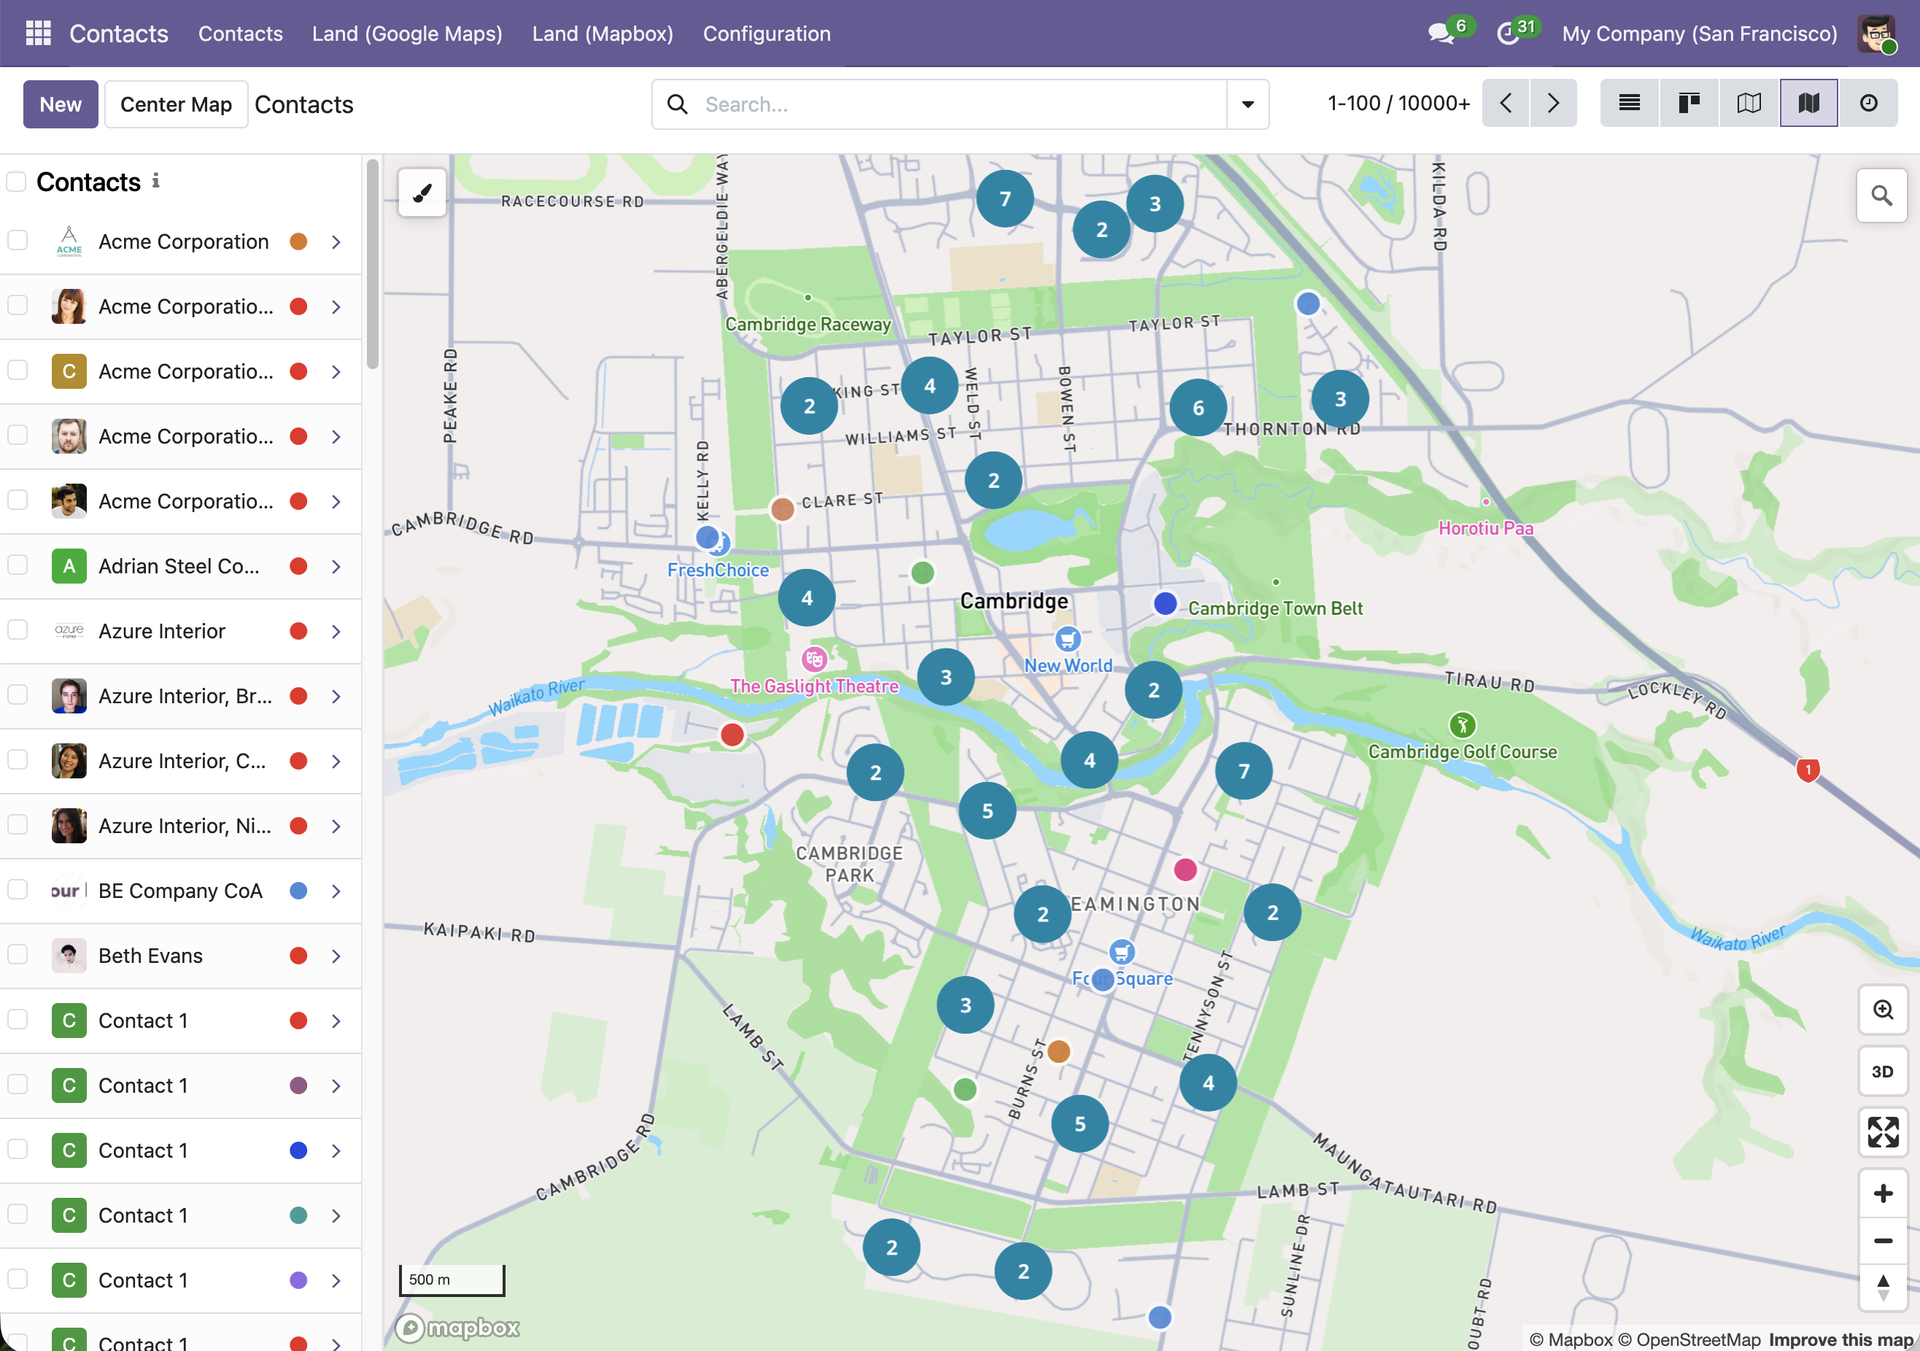The image size is (1920, 1351).
Task: Expand the Adrian Steel Co row chevron
Action: [336, 567]
